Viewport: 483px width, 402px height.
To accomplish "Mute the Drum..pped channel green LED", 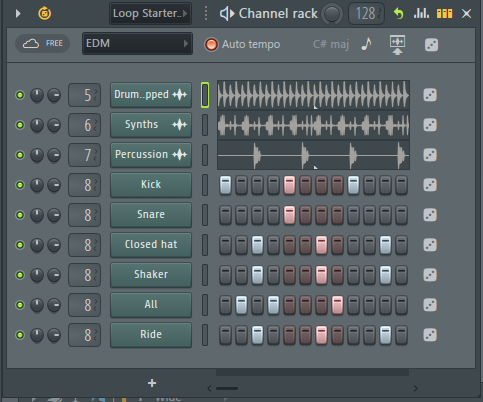I will point(20,95).
